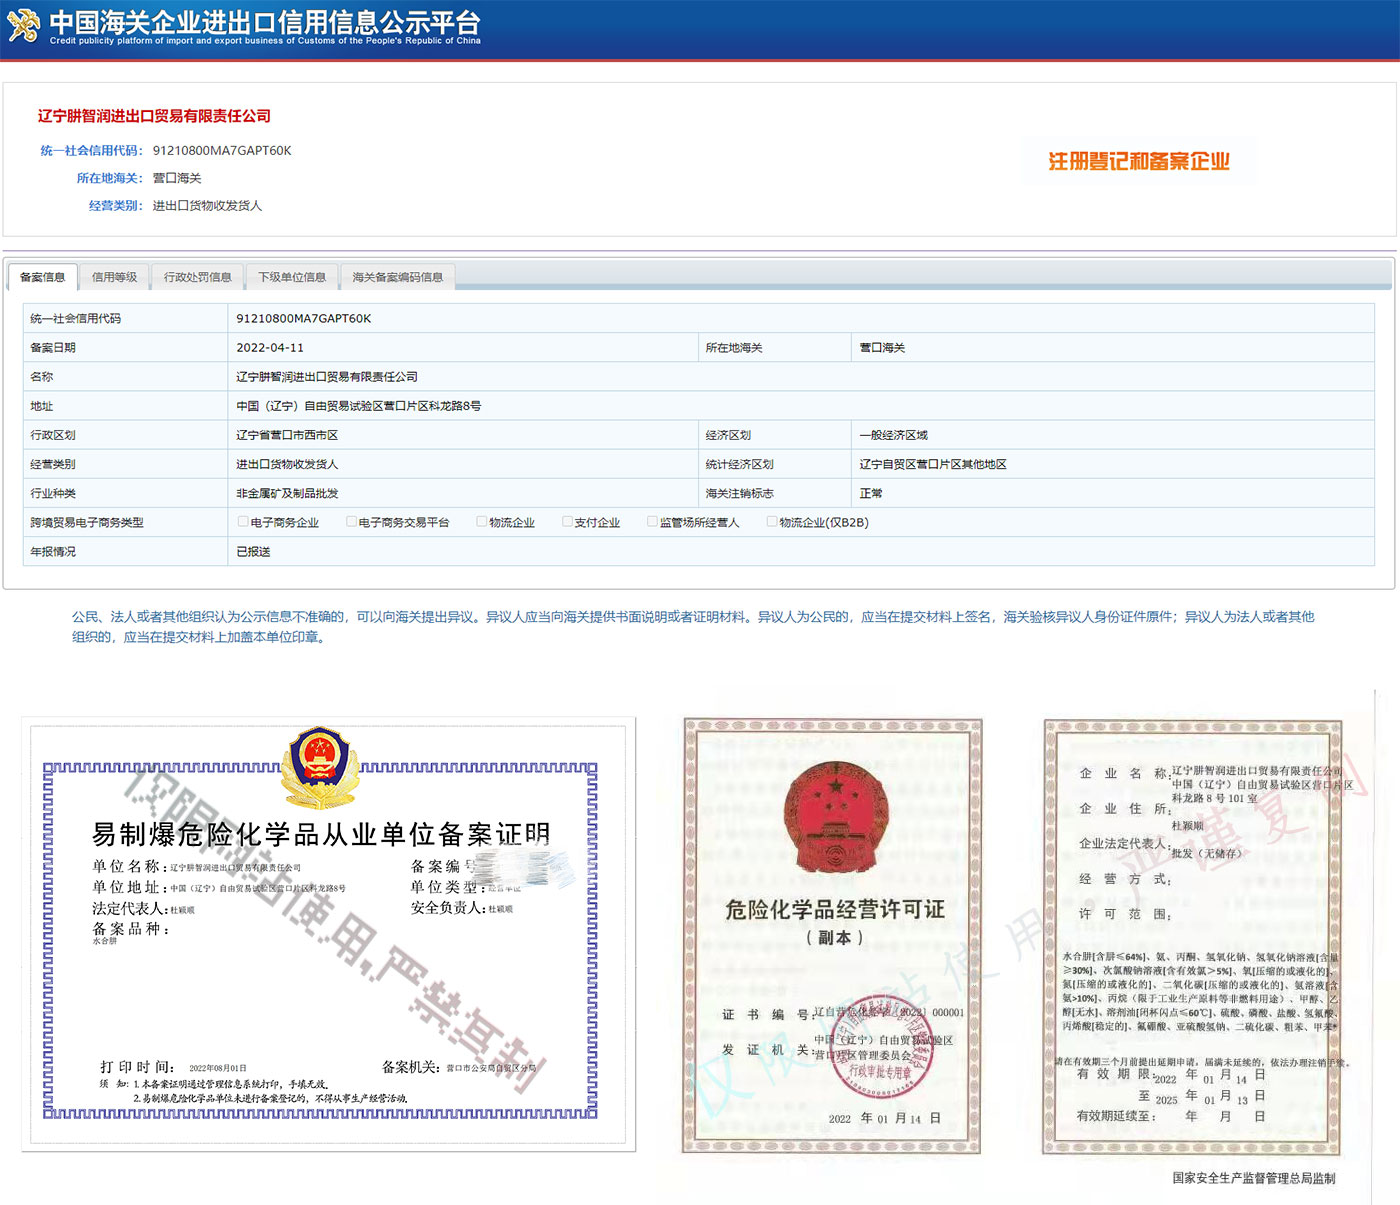
Task: Click the 行业种类 row label
Action: coord(53,493)
